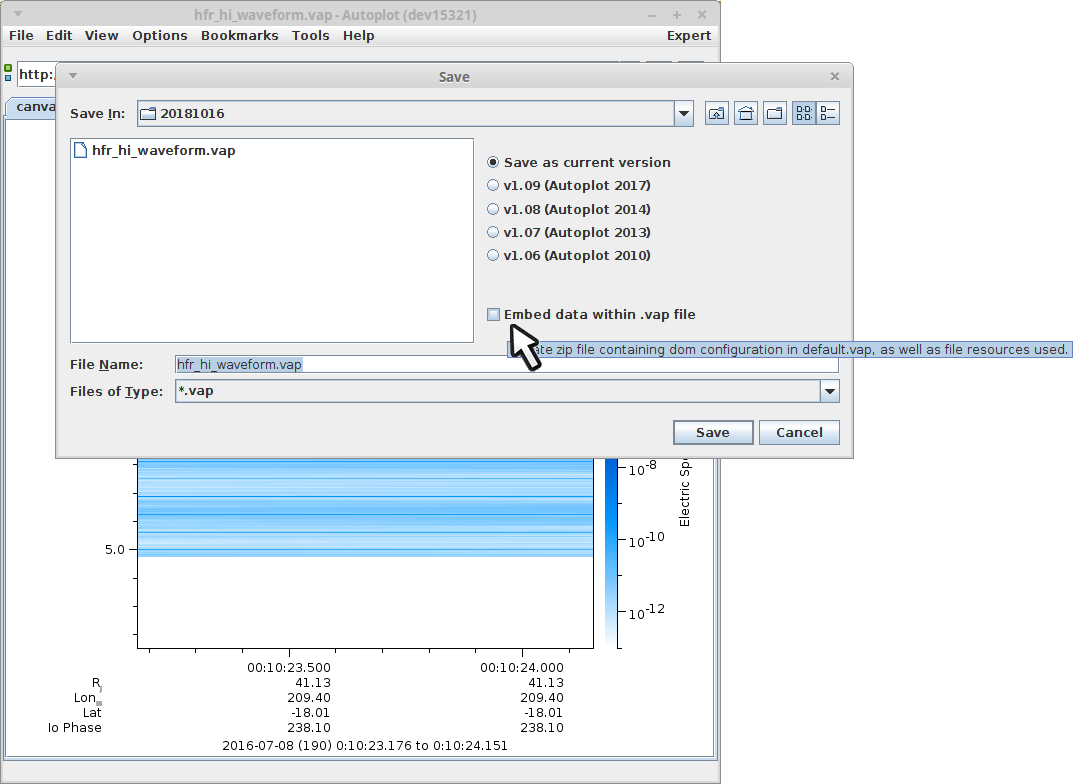
Task: Open the Bookmarks menu
Action: tap(240, 35)
